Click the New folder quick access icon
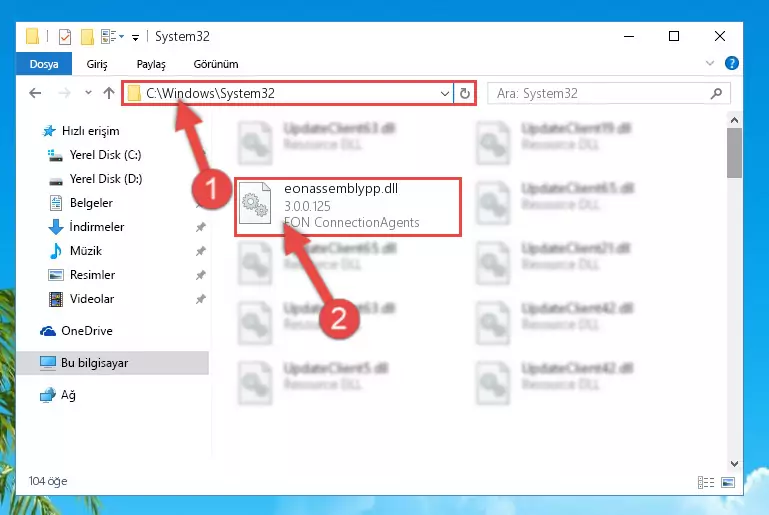The height and width of the screenshot is (515, 769). tap(87, 37)
